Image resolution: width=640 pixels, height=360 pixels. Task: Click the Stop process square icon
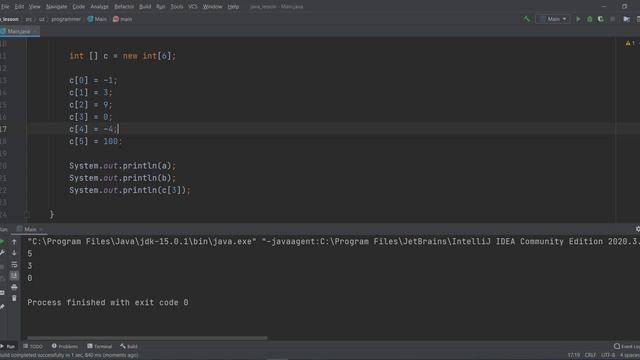tap(613, 19)
